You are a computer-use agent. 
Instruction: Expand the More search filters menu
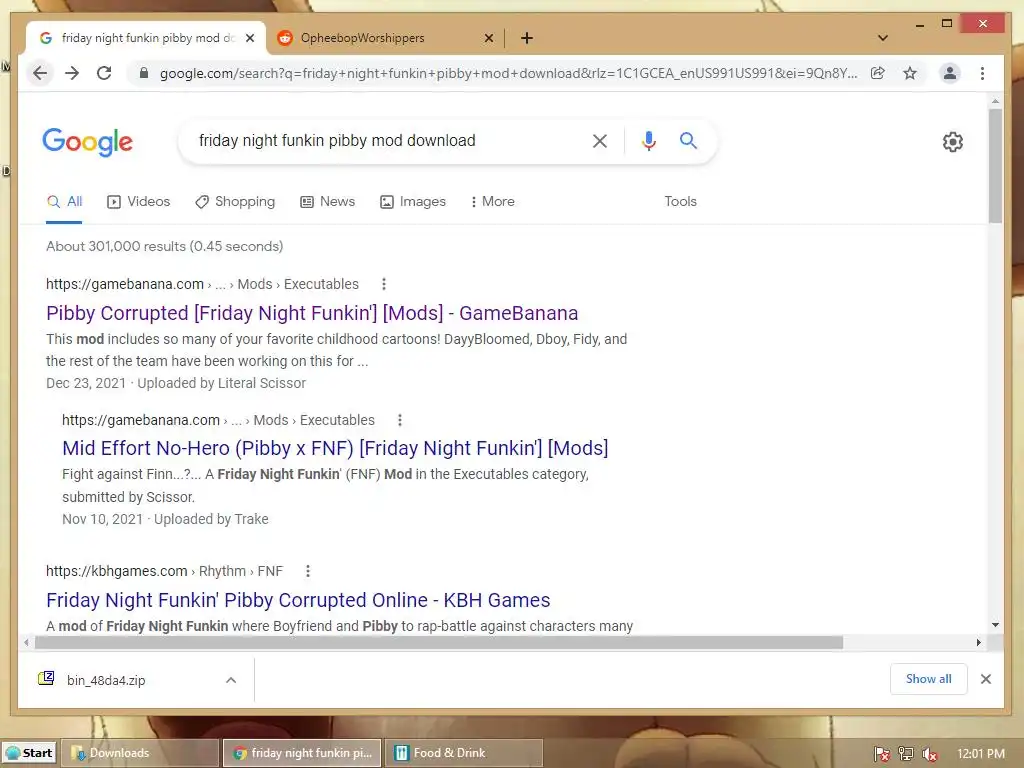[492, 202]
